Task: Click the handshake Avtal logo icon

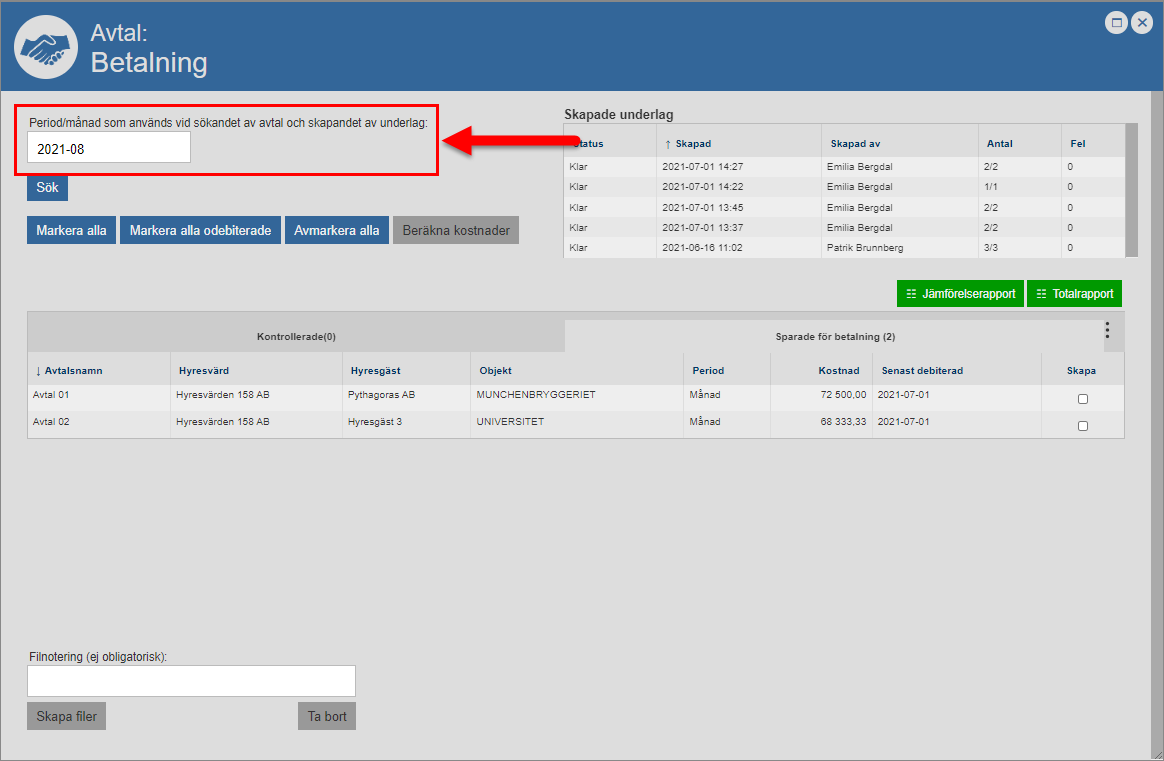Action: point(46,47)
